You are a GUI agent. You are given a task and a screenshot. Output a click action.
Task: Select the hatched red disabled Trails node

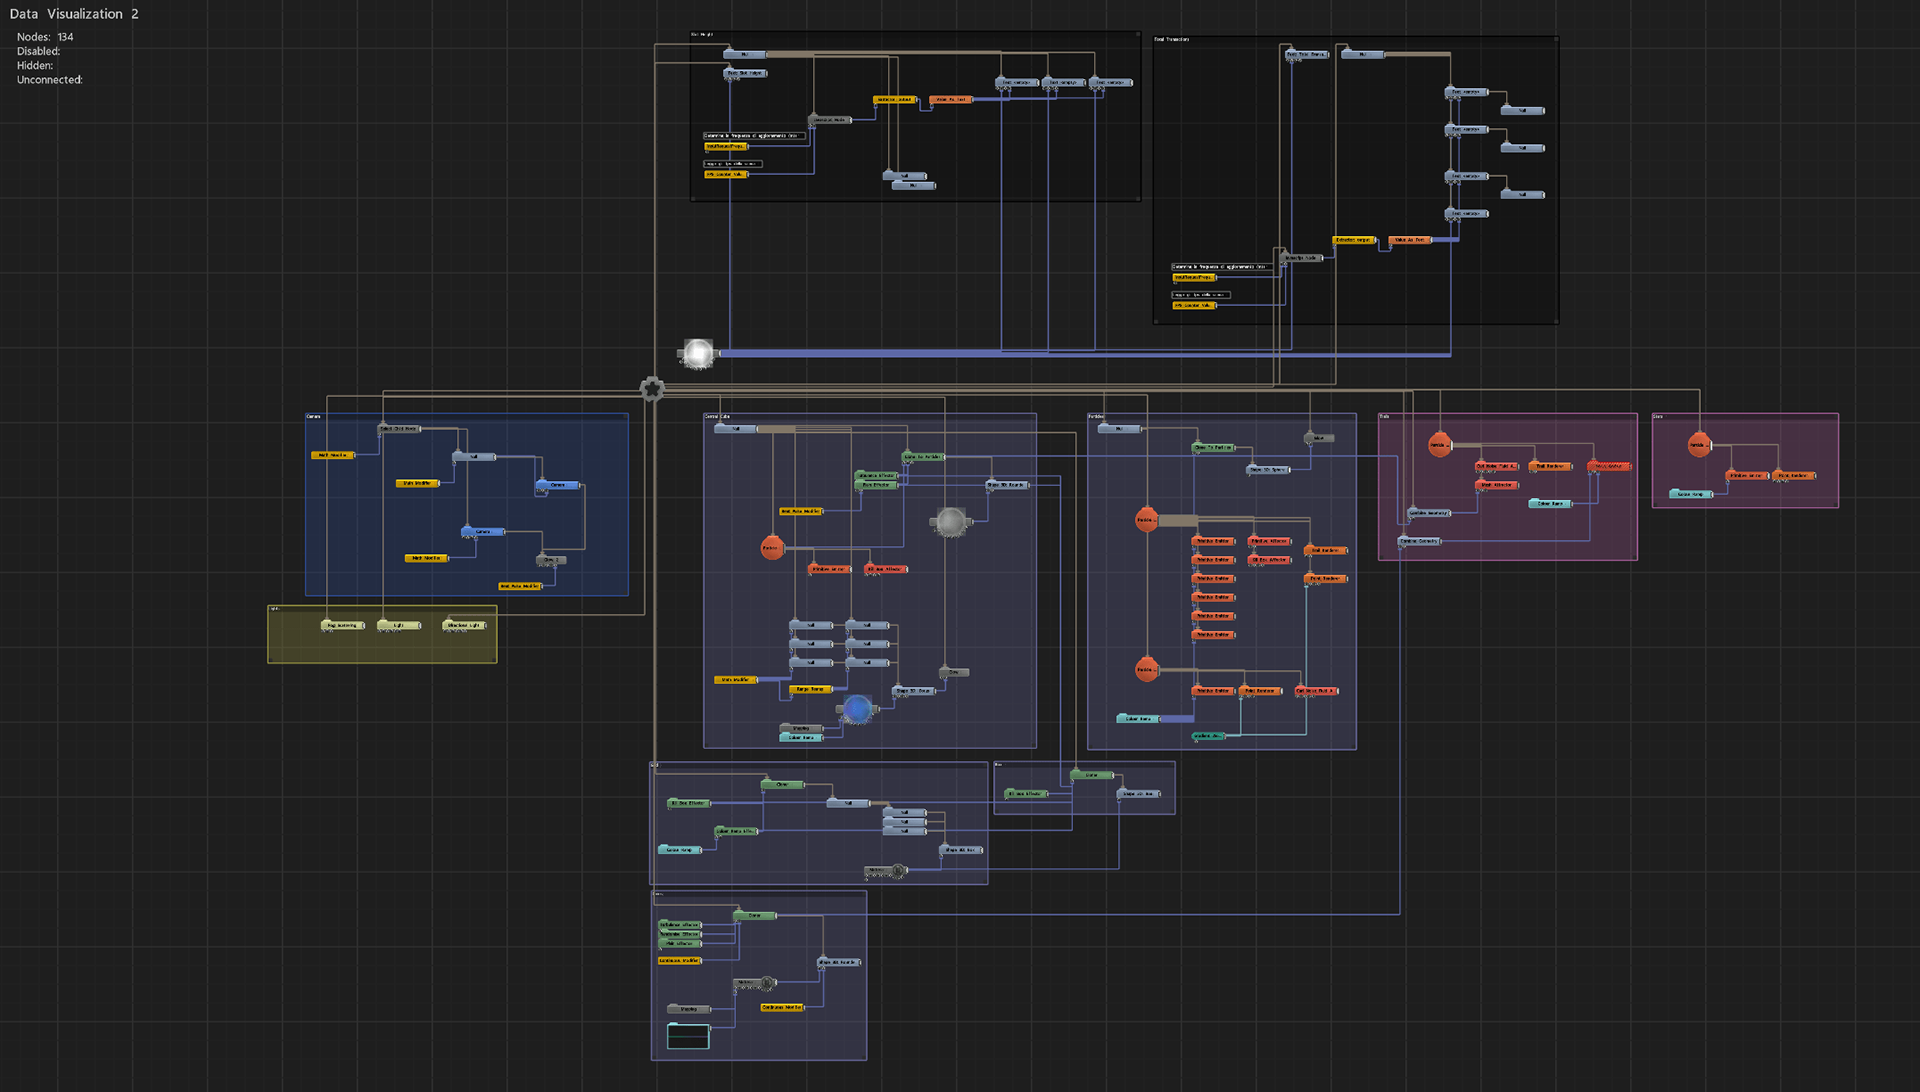click(1608, 466)
